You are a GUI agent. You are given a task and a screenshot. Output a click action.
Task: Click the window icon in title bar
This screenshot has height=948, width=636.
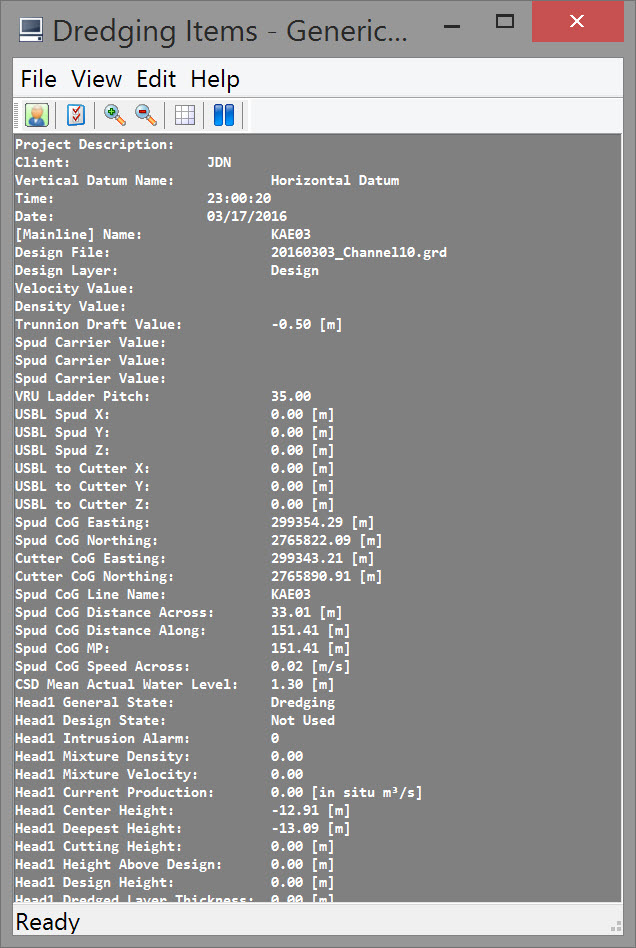32,31
